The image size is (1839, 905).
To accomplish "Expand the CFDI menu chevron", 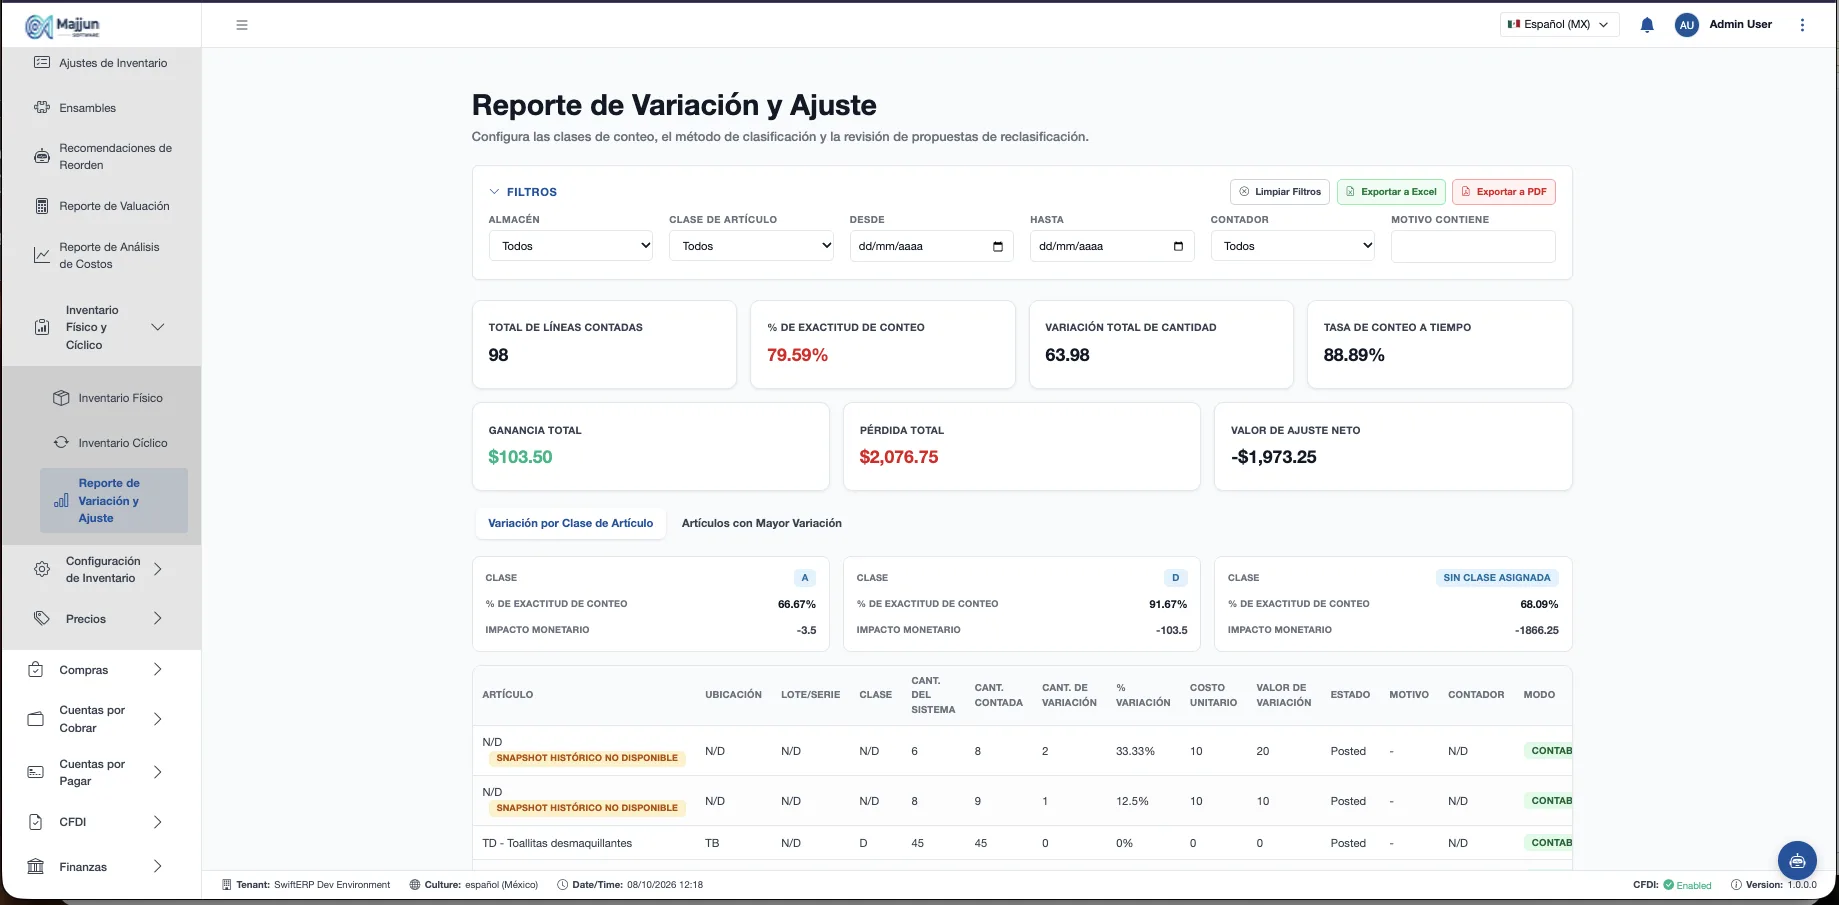I will pos(157,822).
